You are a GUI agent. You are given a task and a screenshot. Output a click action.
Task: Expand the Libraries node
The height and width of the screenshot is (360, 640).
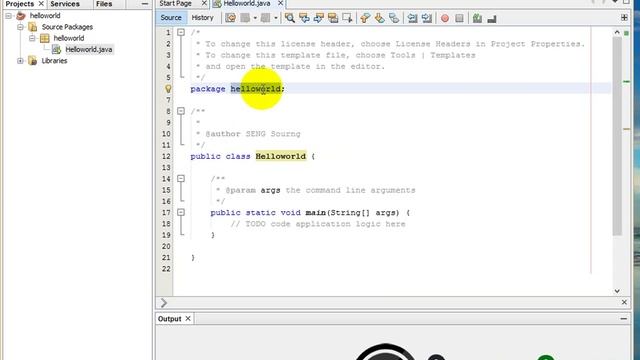pos(20,61)
